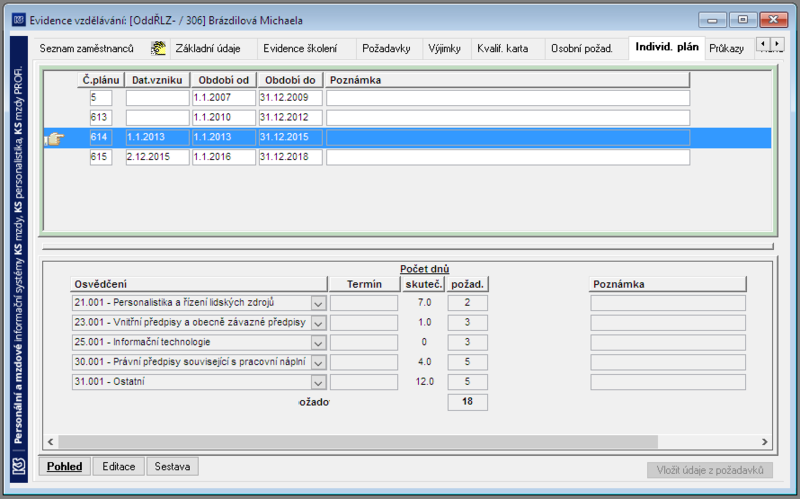The image size is (800, 499).
Task: Click the 2.12.2015 creation date field
Action: [158, 157]
